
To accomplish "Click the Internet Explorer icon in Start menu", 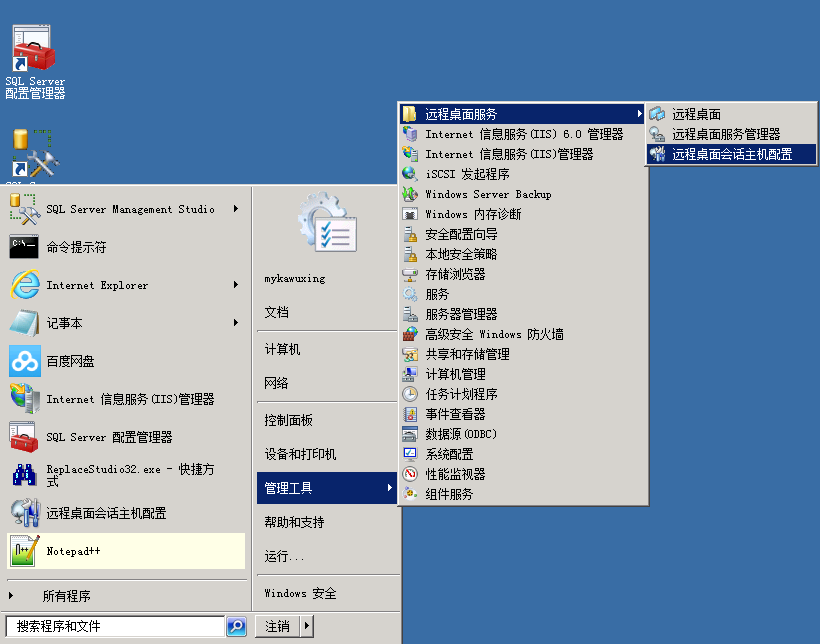I will 25,285.
